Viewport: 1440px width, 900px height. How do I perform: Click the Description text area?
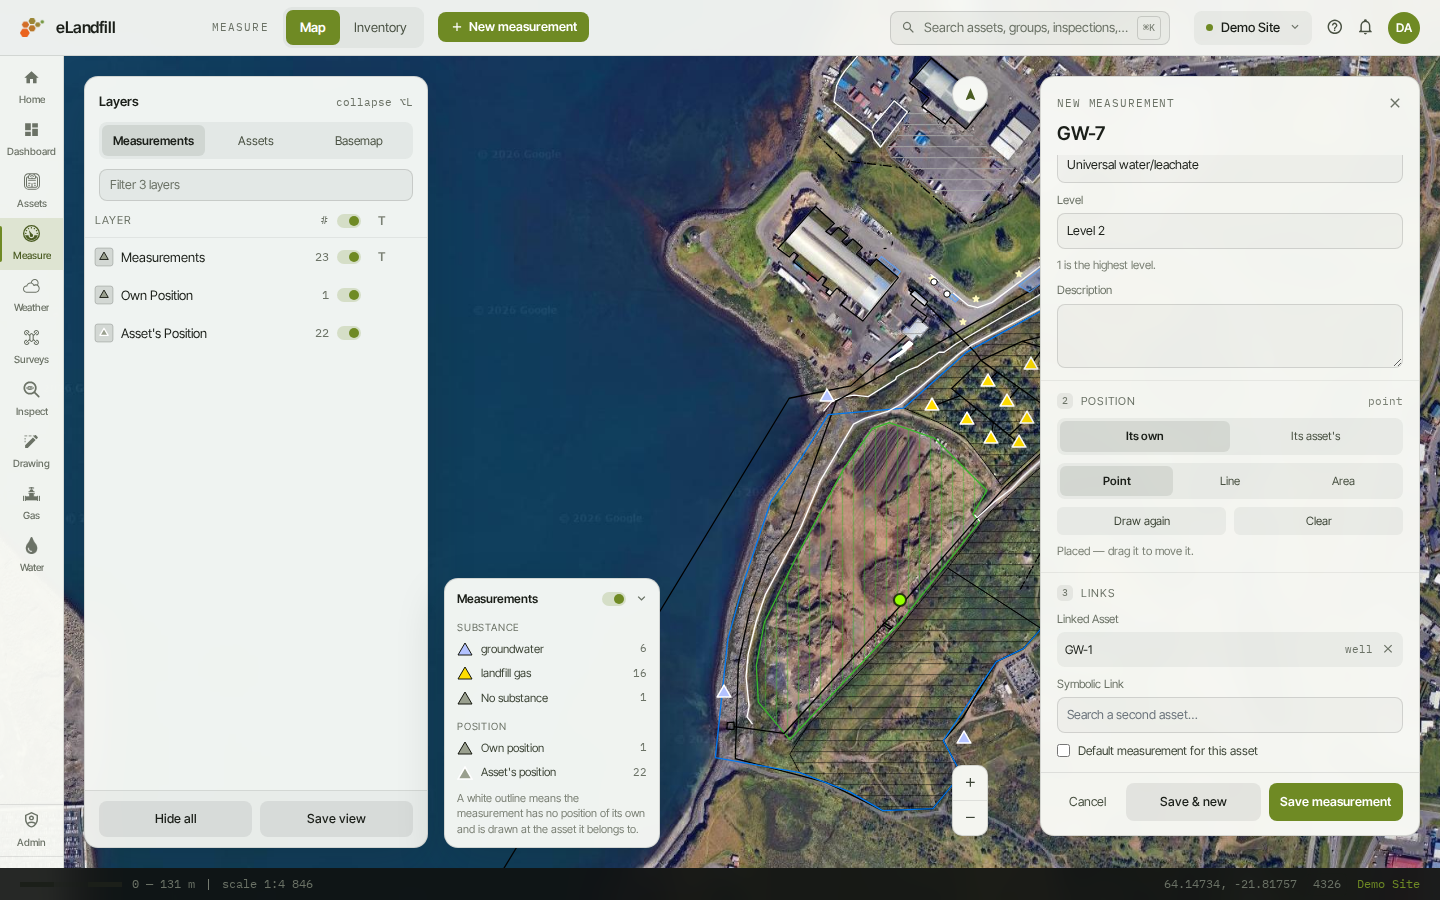coord(1229,336)
